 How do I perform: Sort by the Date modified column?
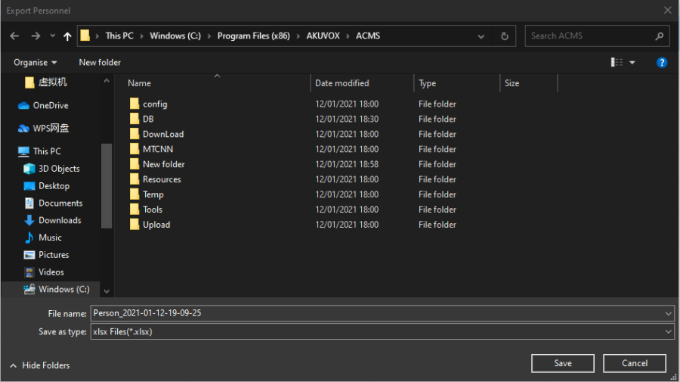click(342, 83)
